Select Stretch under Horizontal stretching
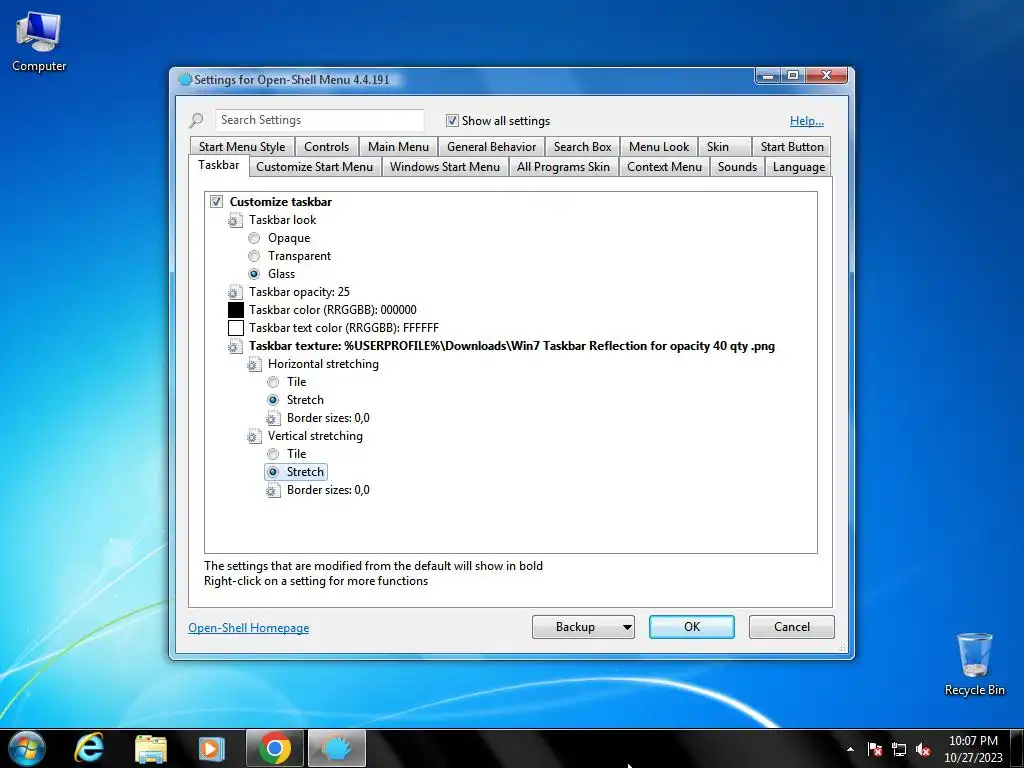Viewport: 1024px width, 768px height. point(273,400)
